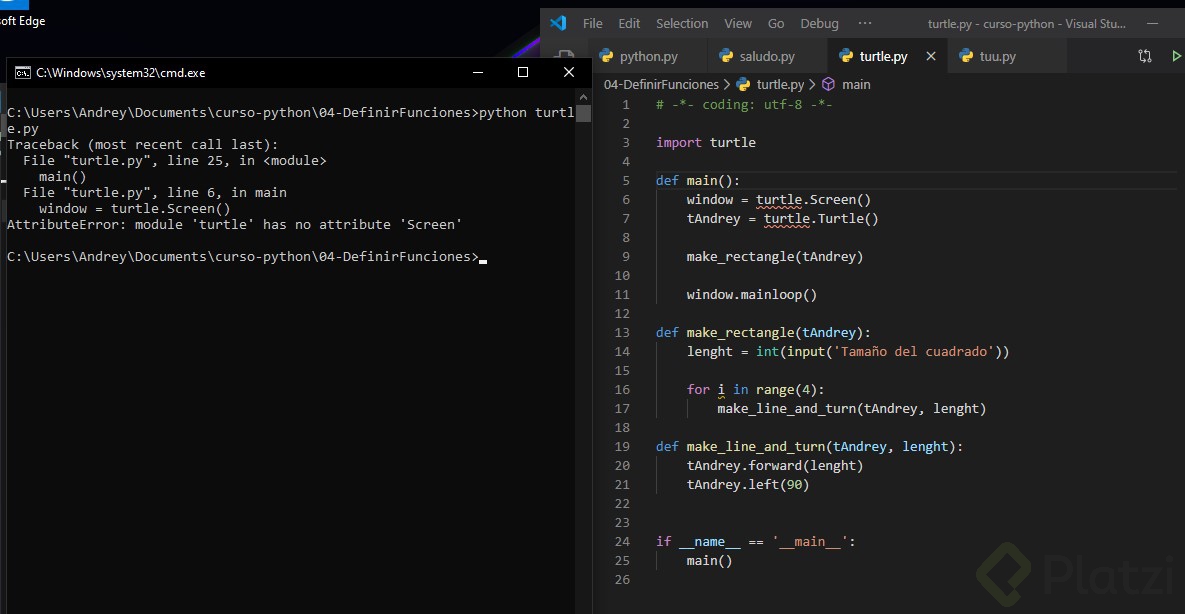Maximize the cmd.exe window
The height and width of the screenshot is (614, 1185).
click(522, 73)
